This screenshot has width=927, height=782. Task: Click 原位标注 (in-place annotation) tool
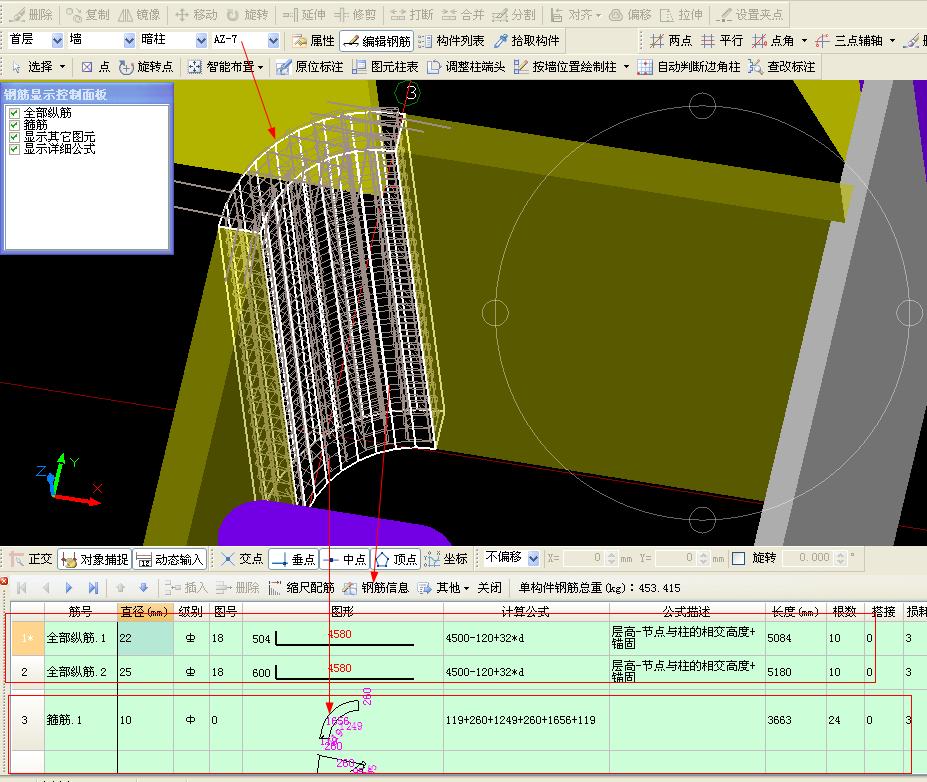point(310,66)
